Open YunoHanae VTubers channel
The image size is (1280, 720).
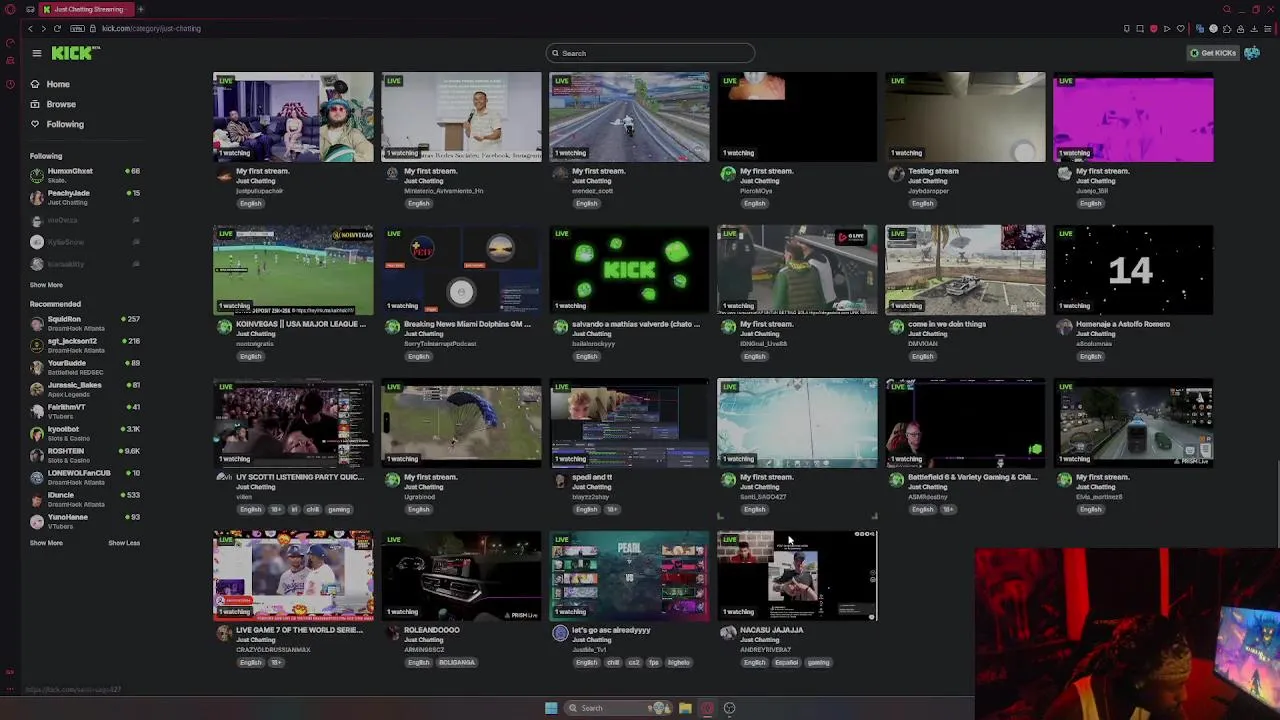tap(84, 522)
